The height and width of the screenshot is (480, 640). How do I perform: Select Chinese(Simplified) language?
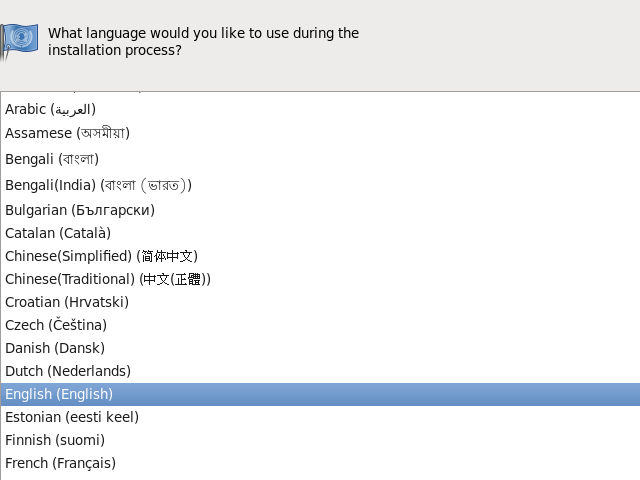tap(101, 256)
